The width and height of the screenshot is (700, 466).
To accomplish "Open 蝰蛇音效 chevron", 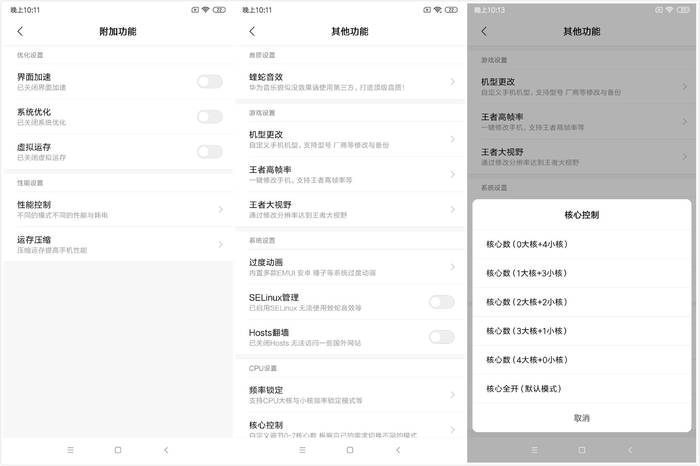I will coord(453,82).
